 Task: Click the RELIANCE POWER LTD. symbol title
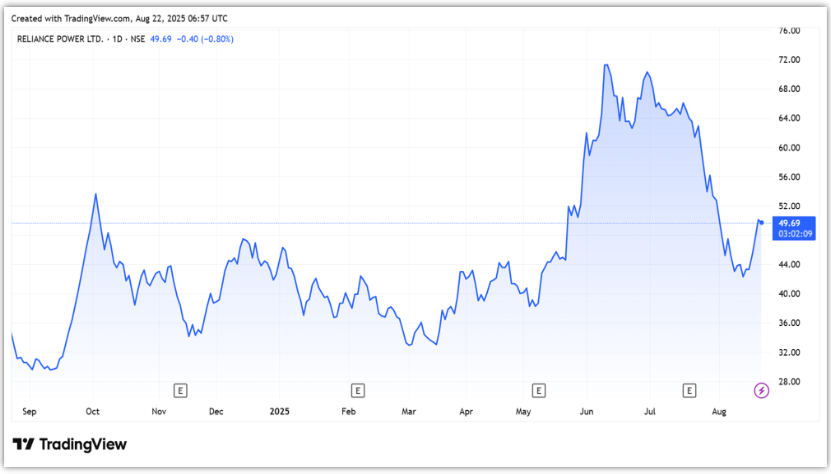[x=58, y=39]
